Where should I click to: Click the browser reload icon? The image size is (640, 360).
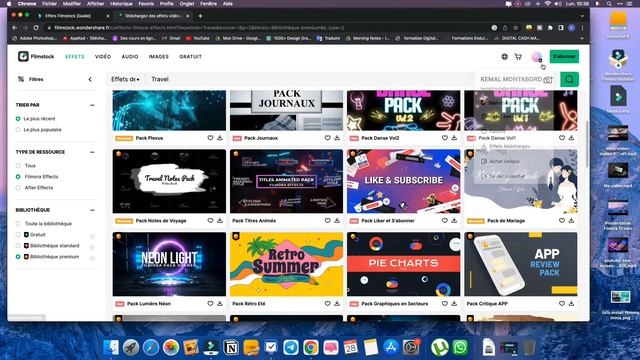tap(36, 28)
